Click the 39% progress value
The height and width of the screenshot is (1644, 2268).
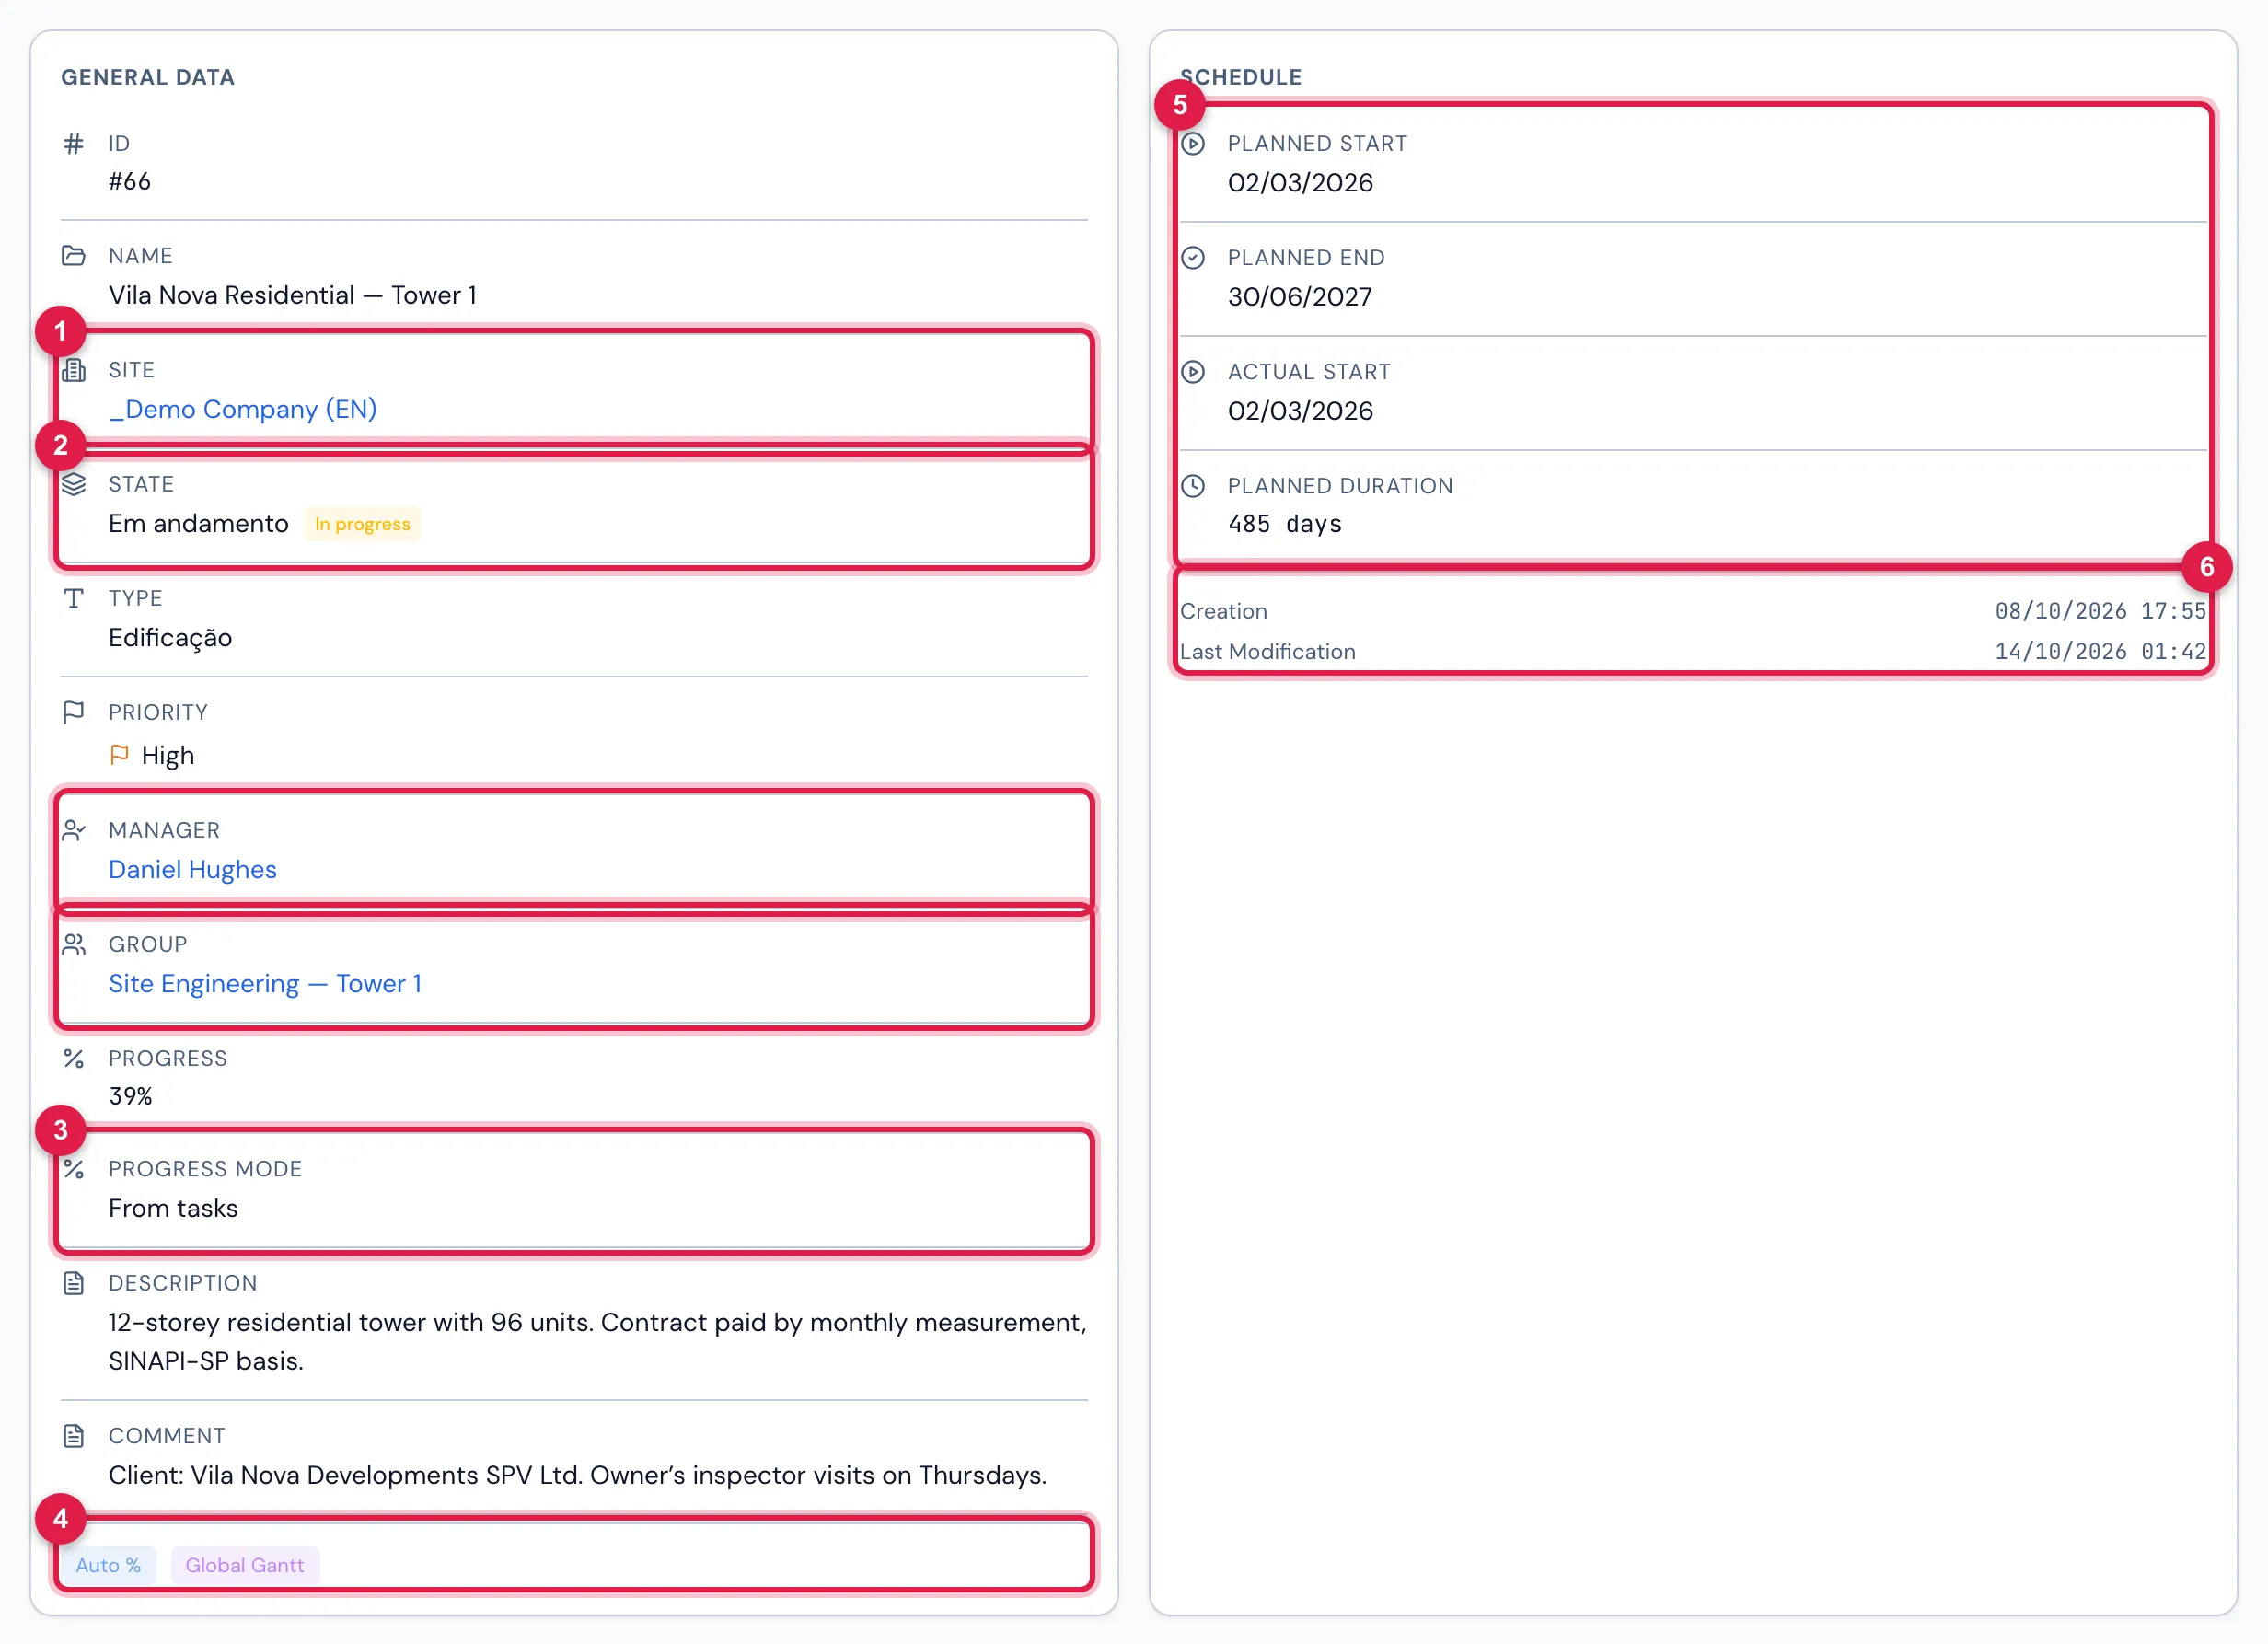[x=130, y=1096]
